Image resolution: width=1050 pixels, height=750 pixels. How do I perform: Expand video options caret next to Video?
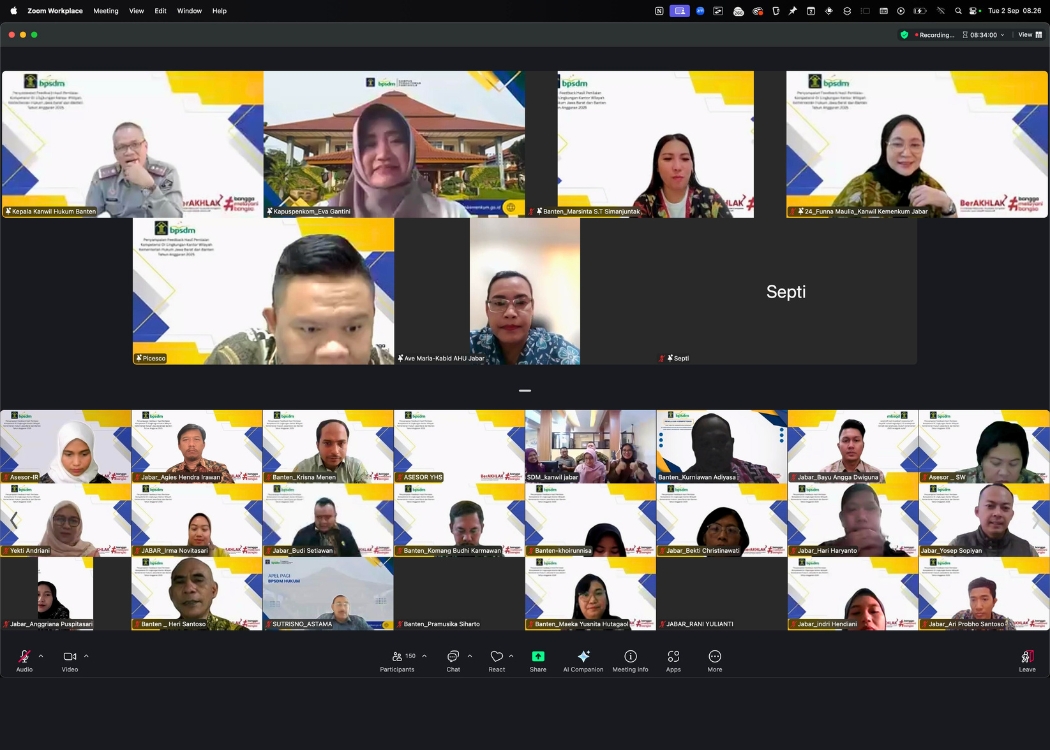(86, 656)
